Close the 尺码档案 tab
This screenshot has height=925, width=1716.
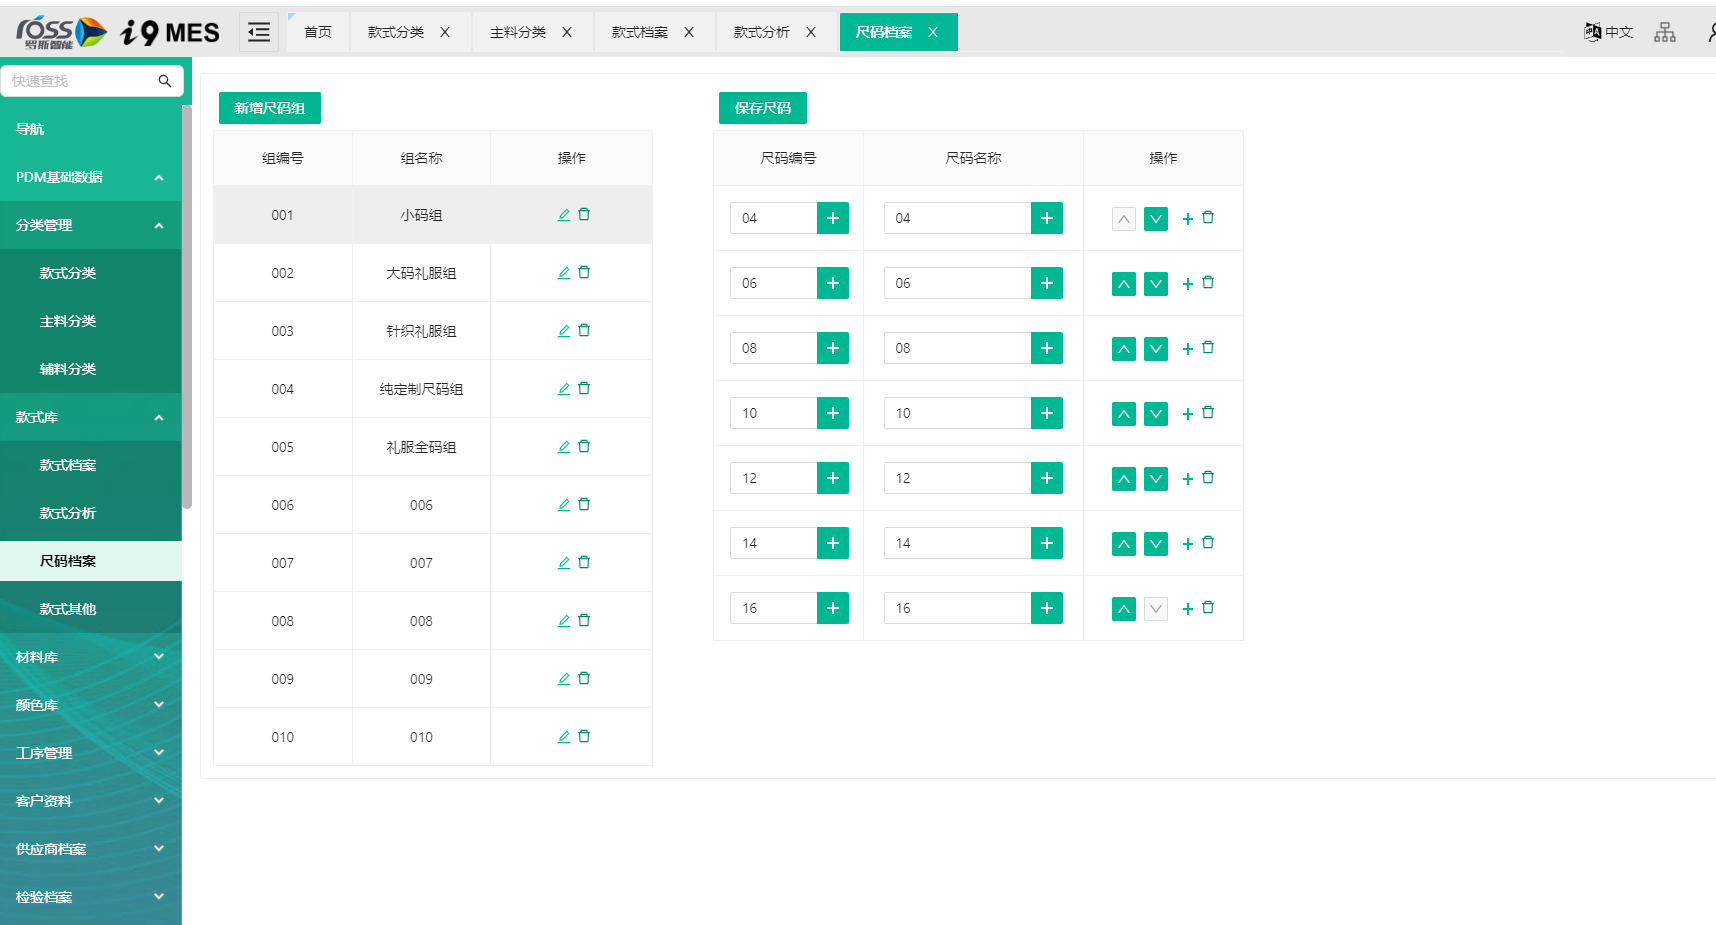tap(933, 32)
